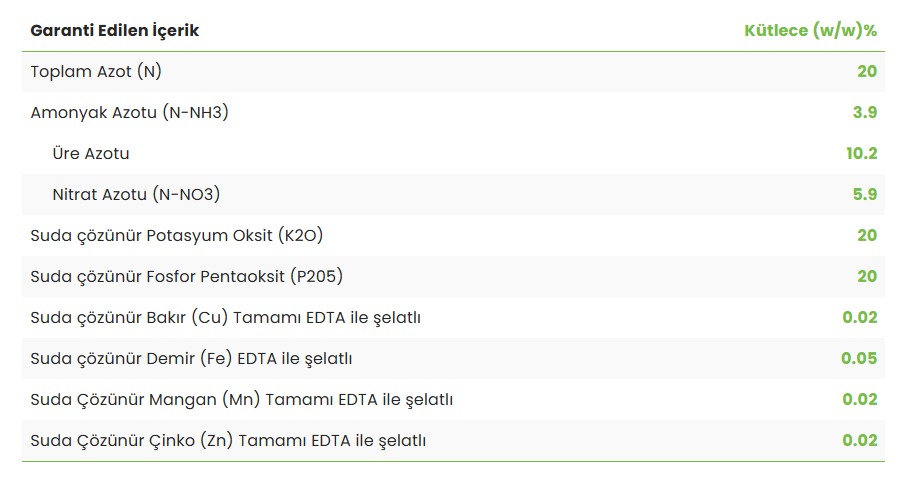Click the Fosfor Pentaoksit value 20
Image resolution: width=907 pixels, height=483 pixels.
[866, 276]
